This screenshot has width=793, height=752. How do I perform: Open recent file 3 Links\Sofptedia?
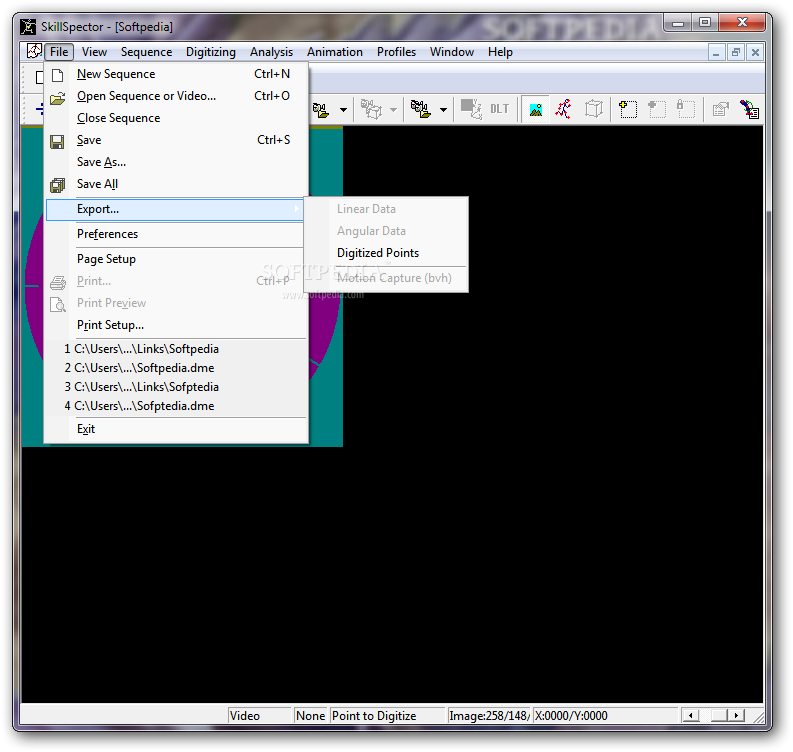coord(176,387)
